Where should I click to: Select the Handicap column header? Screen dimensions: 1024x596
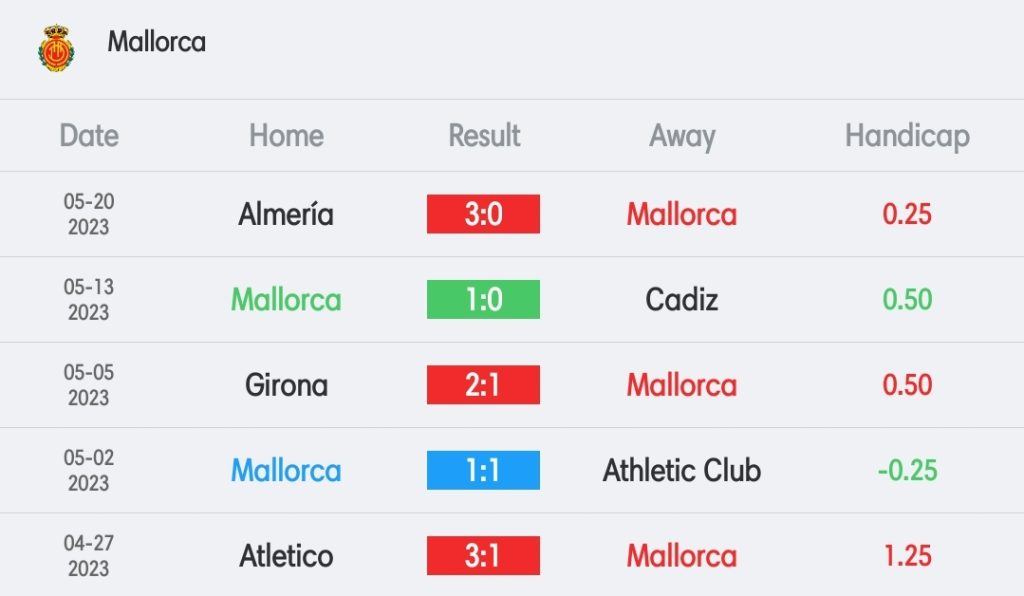tap(907, 137)
